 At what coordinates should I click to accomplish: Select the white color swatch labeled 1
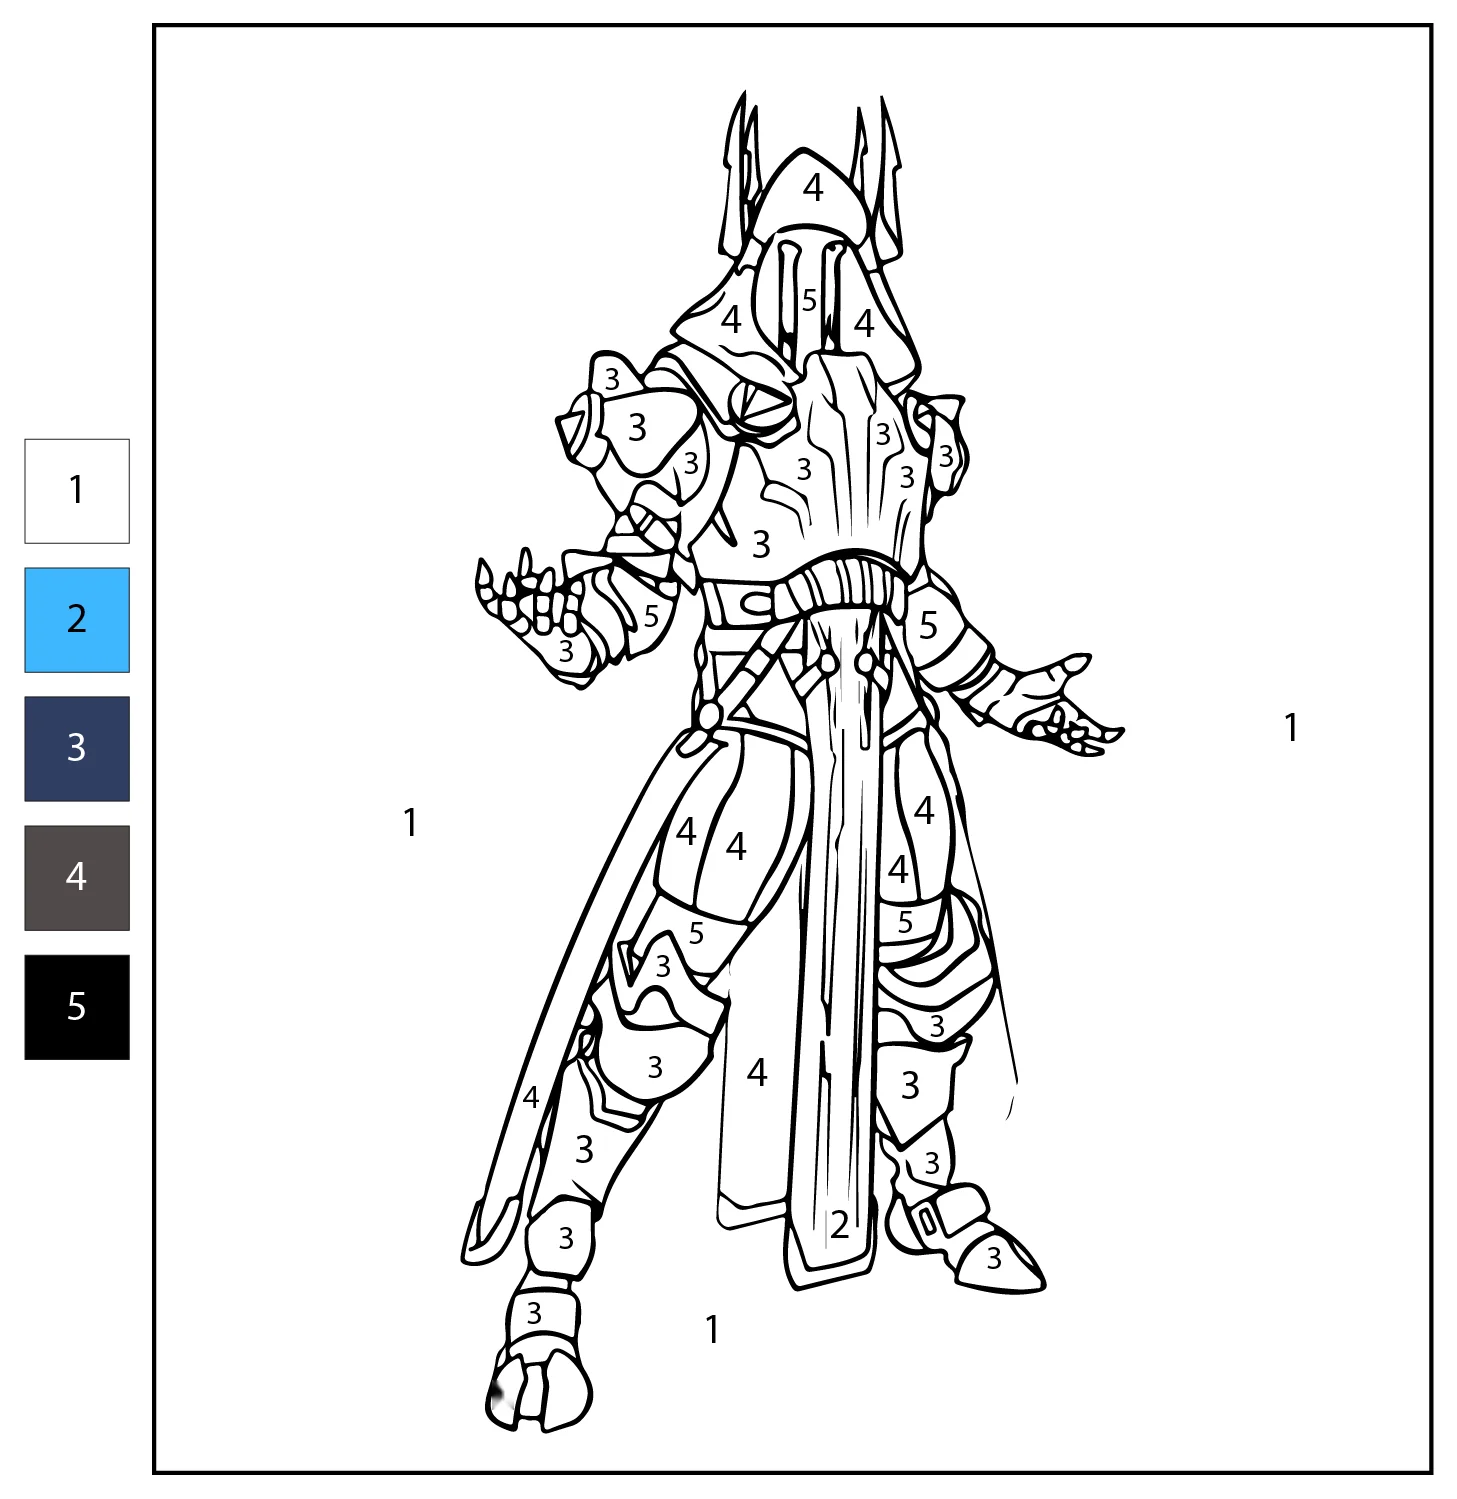[x=77, y=491]
